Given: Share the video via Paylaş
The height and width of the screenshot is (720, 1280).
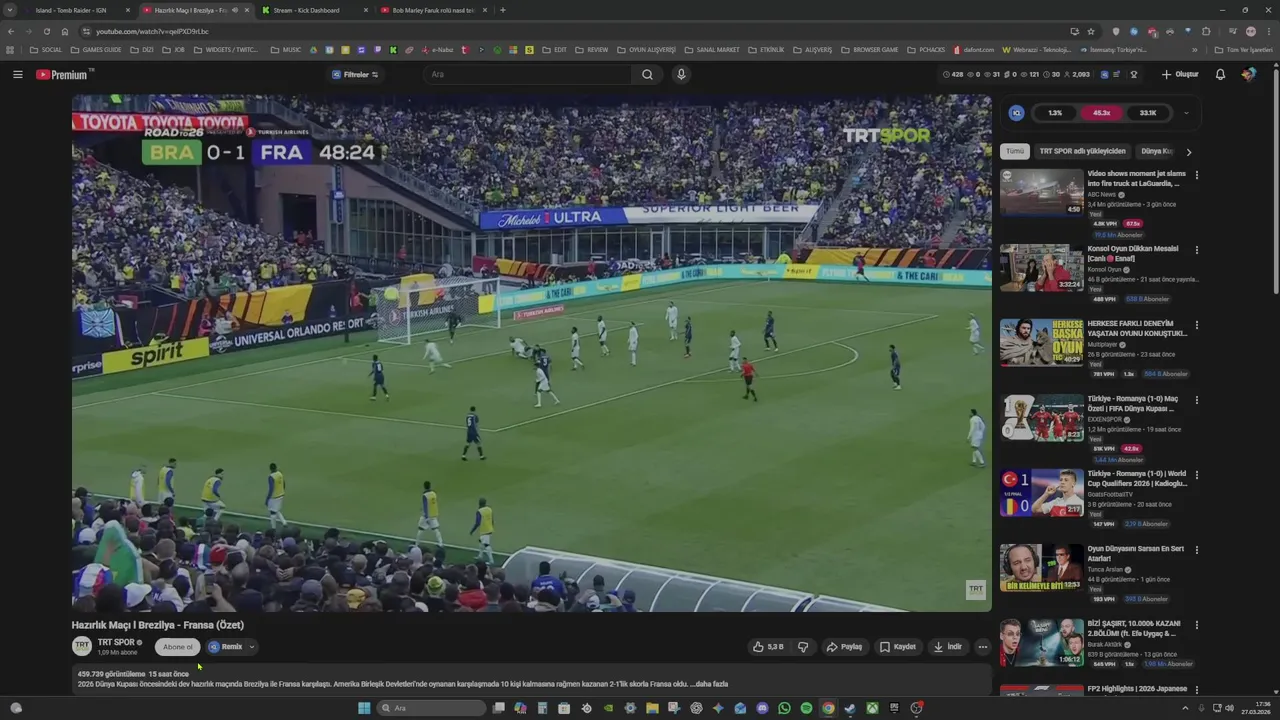Looking at the screenshot, I should click(844, 647).
